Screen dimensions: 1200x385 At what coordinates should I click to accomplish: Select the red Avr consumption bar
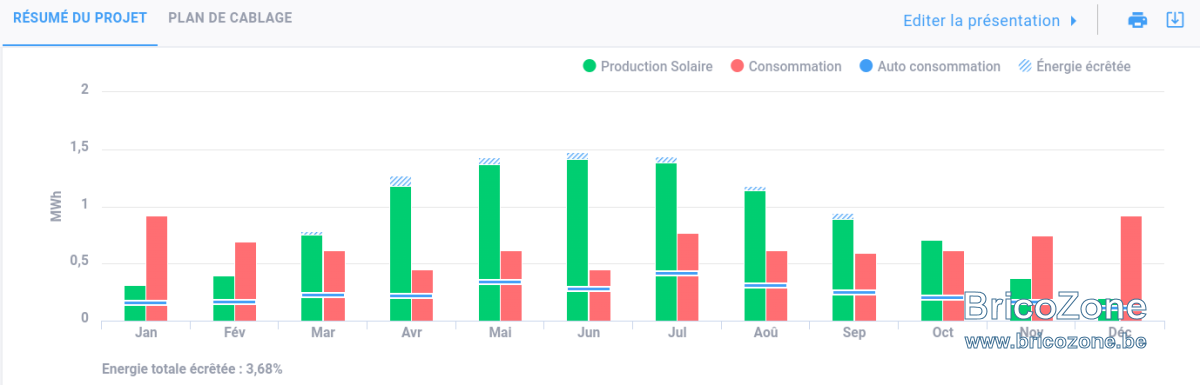point(422,295)
